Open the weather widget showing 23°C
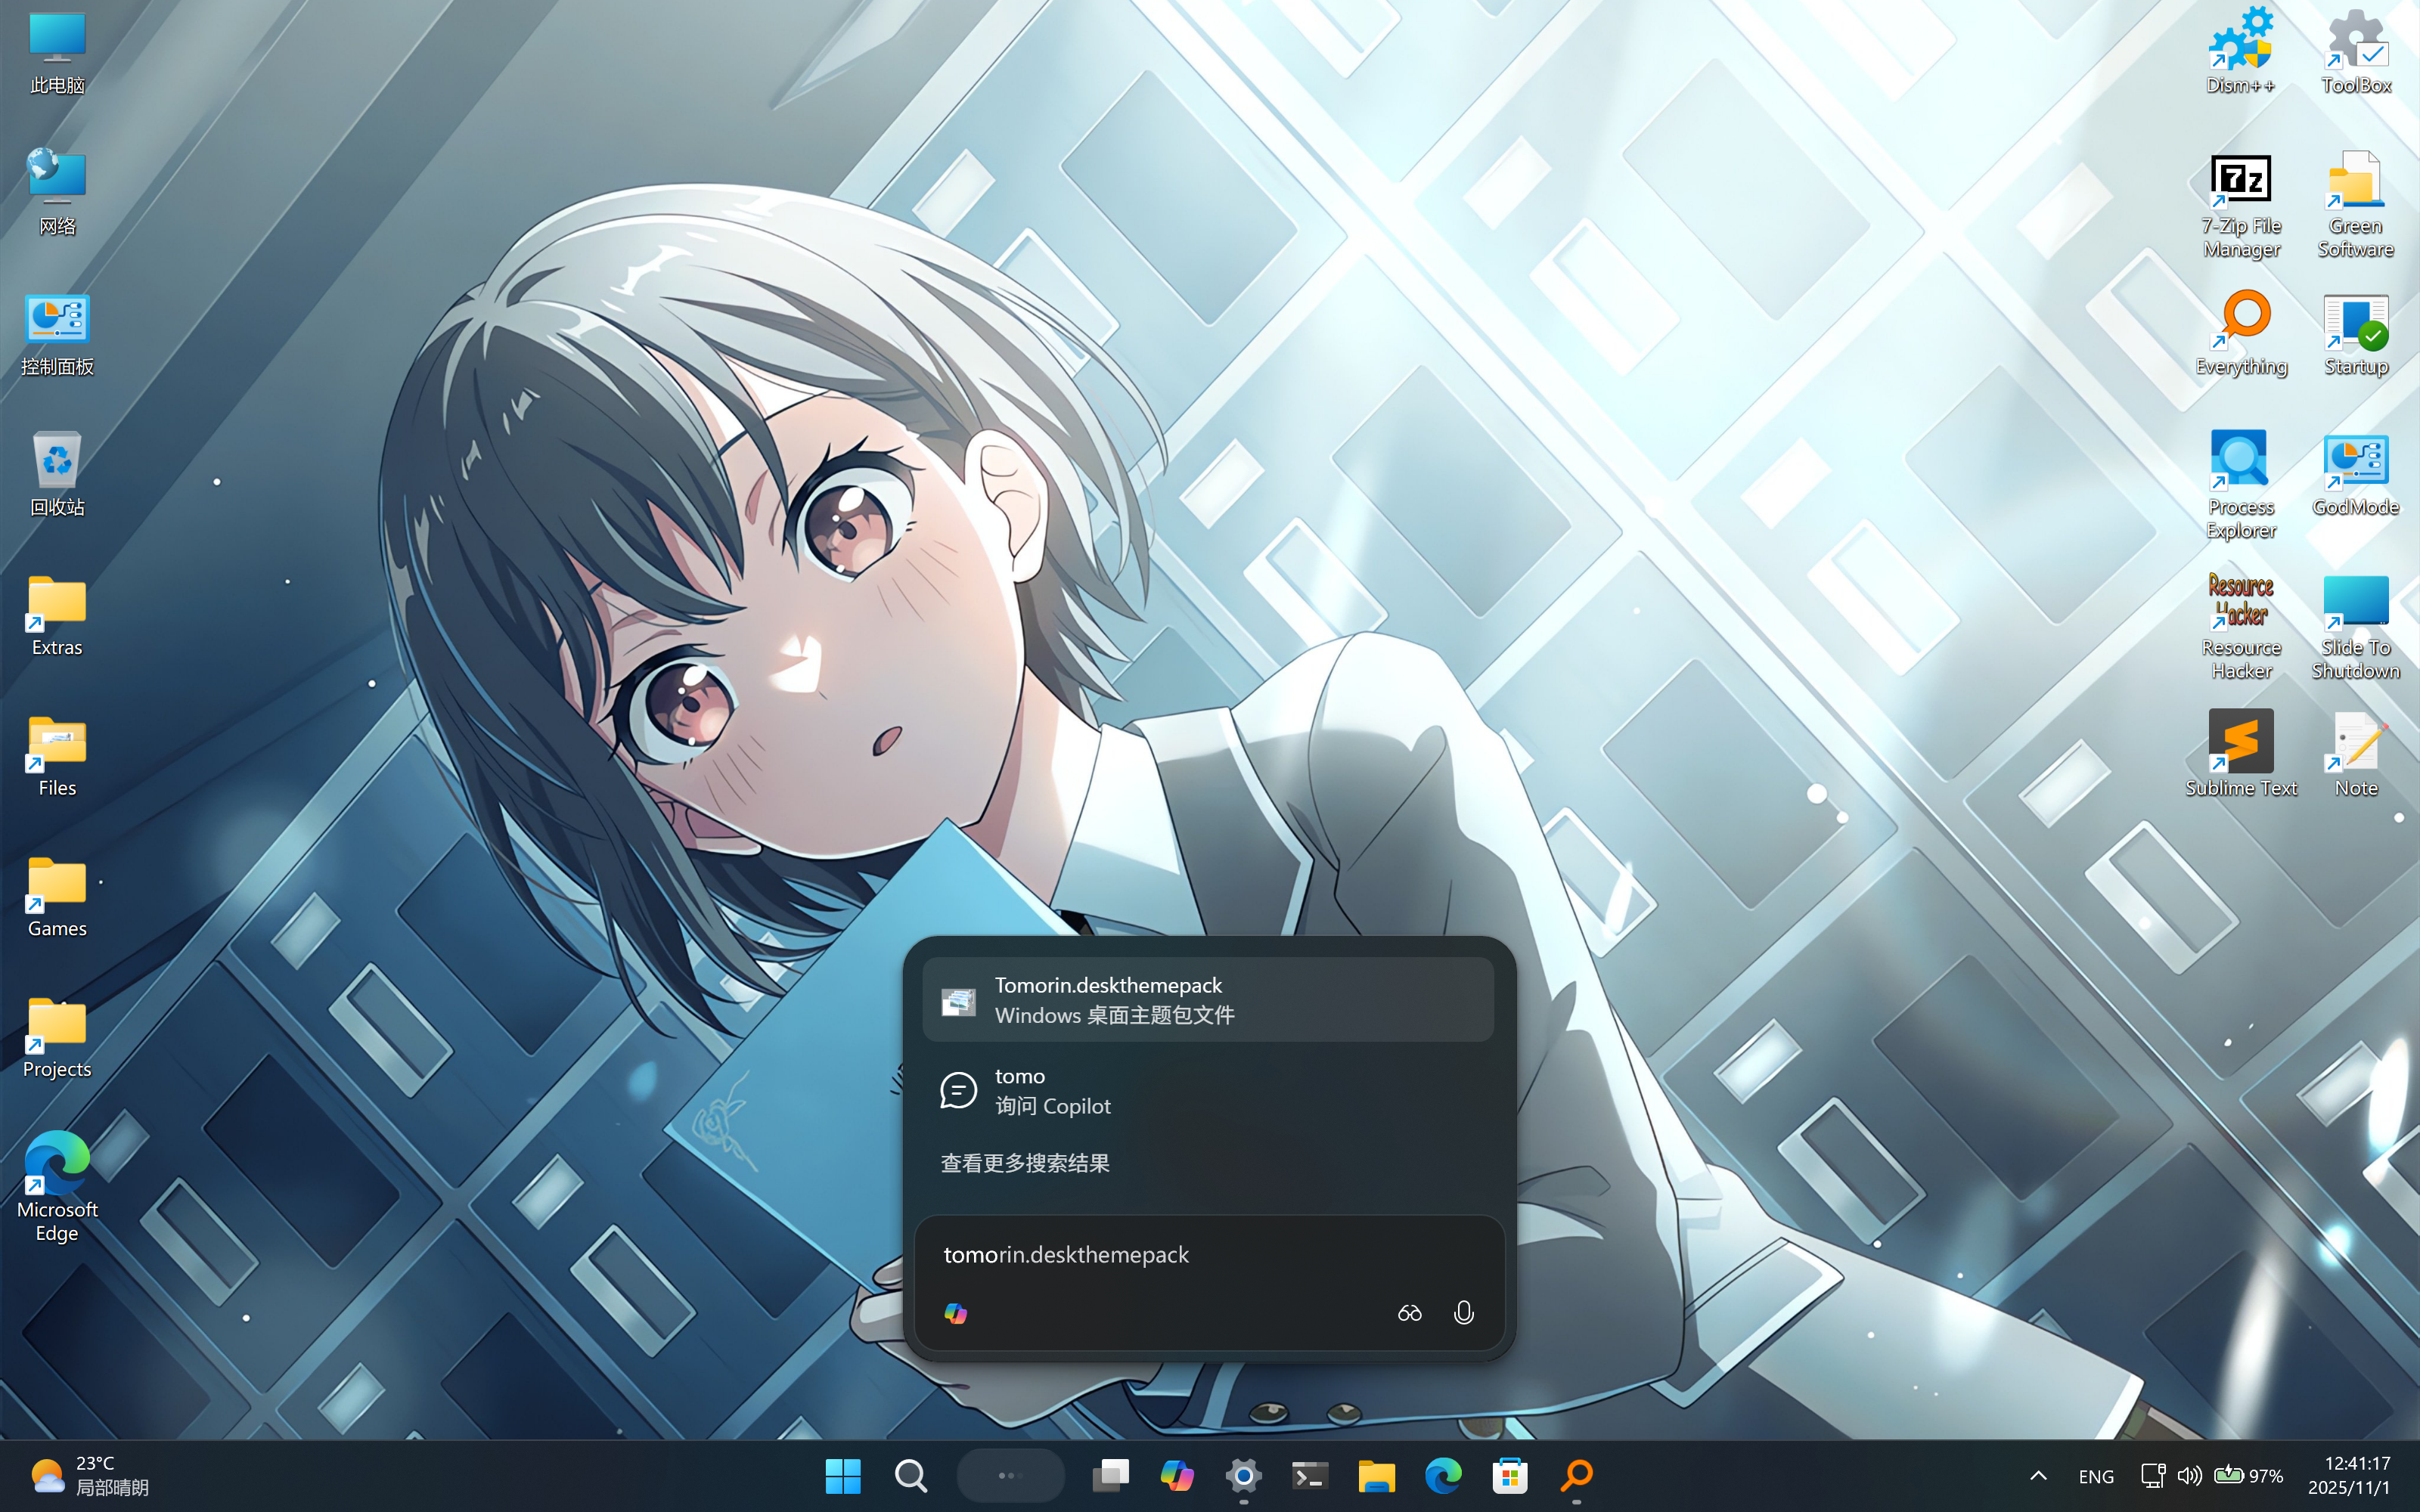The height and width of the screenshot is (1512, 2420). 90,1476
